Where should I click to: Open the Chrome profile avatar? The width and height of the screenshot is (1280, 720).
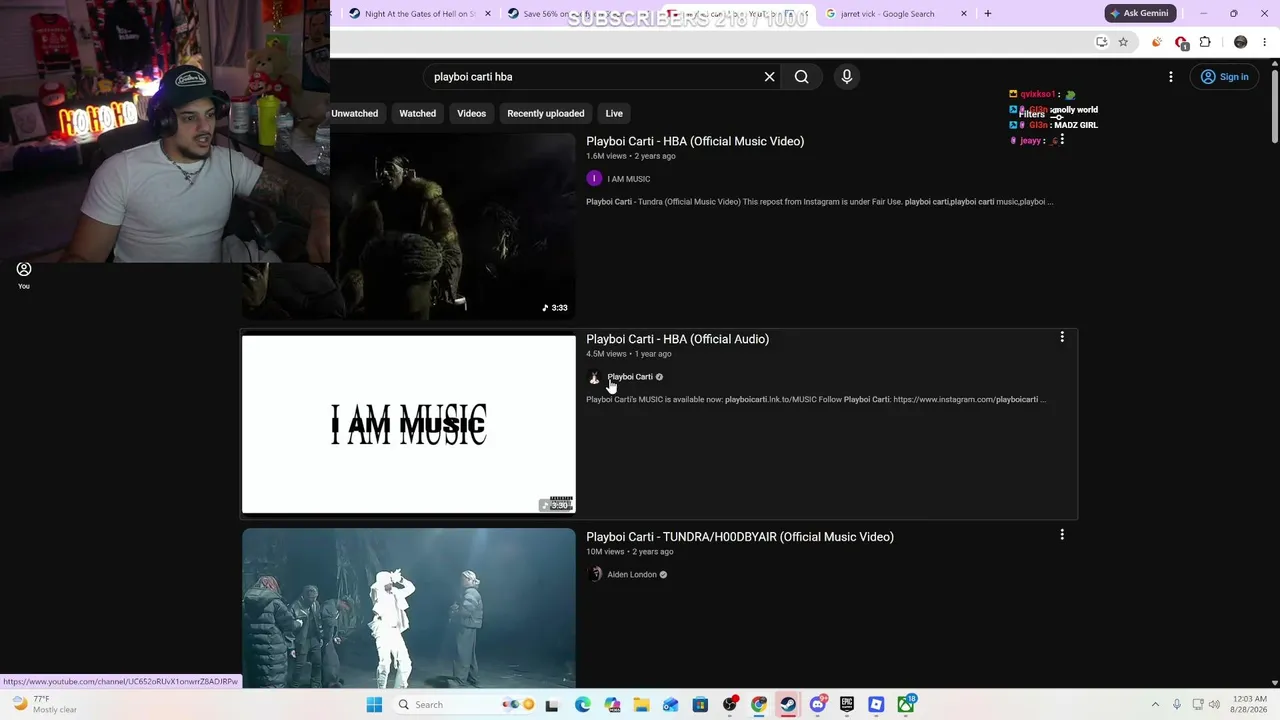(1241, 42)
